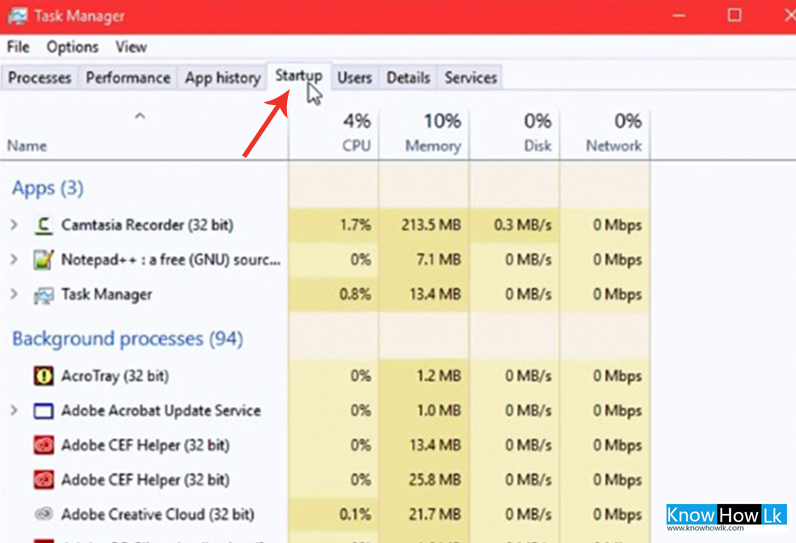The width and height of the screenshot is (796, 543).
Task: Select the Background processes (94) heading
Action: click(127, 338)
